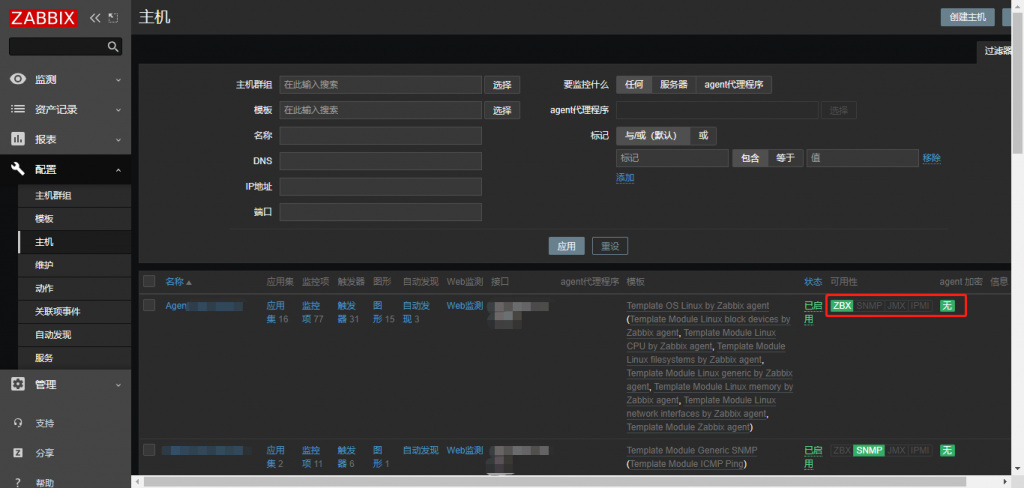Click the 添加 tag link

(625, 177)
